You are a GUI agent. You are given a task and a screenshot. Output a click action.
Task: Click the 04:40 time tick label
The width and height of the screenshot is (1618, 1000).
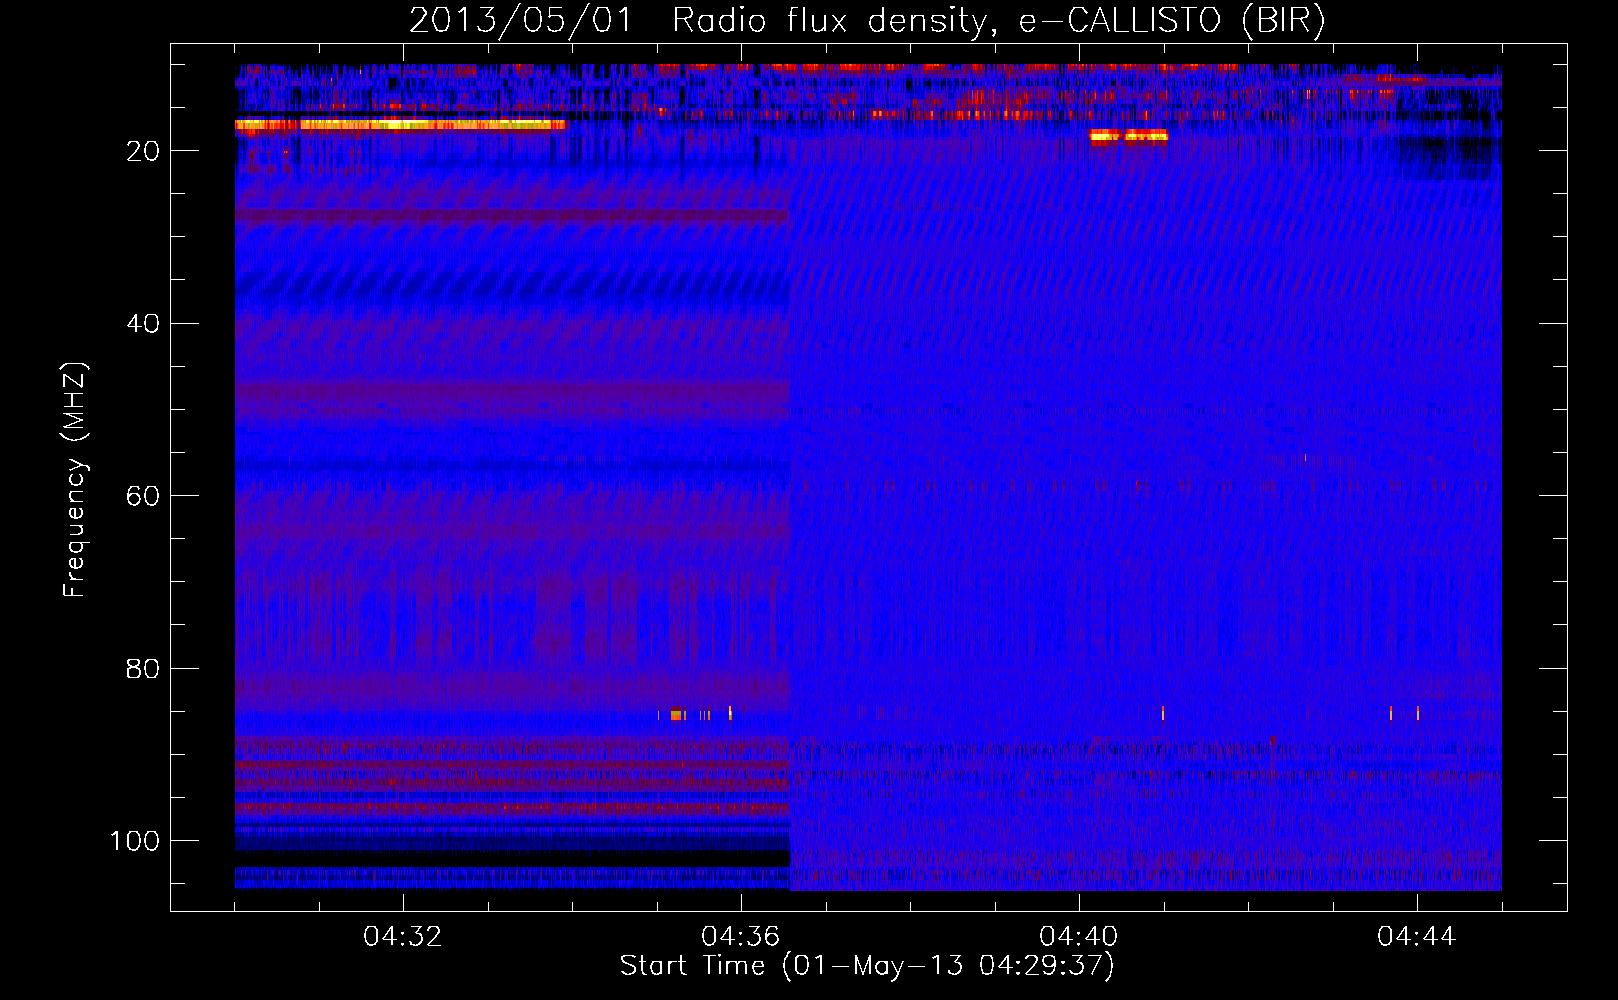tap(1079, 937)
